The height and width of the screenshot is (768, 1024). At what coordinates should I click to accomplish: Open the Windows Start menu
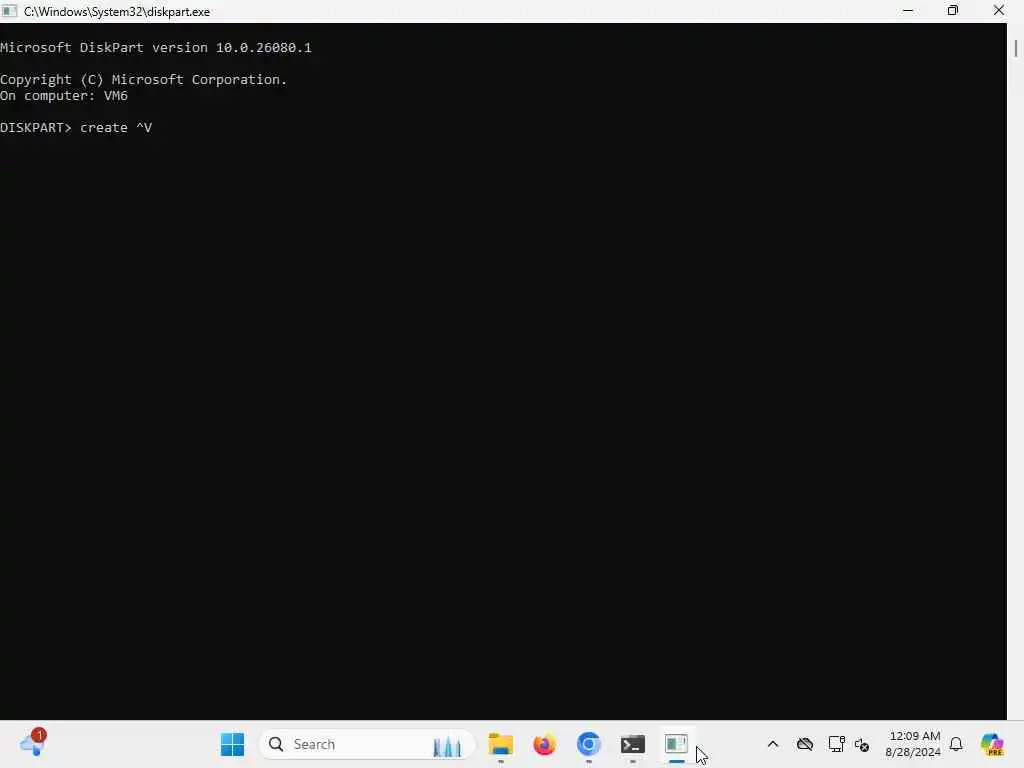click(232, 744)
